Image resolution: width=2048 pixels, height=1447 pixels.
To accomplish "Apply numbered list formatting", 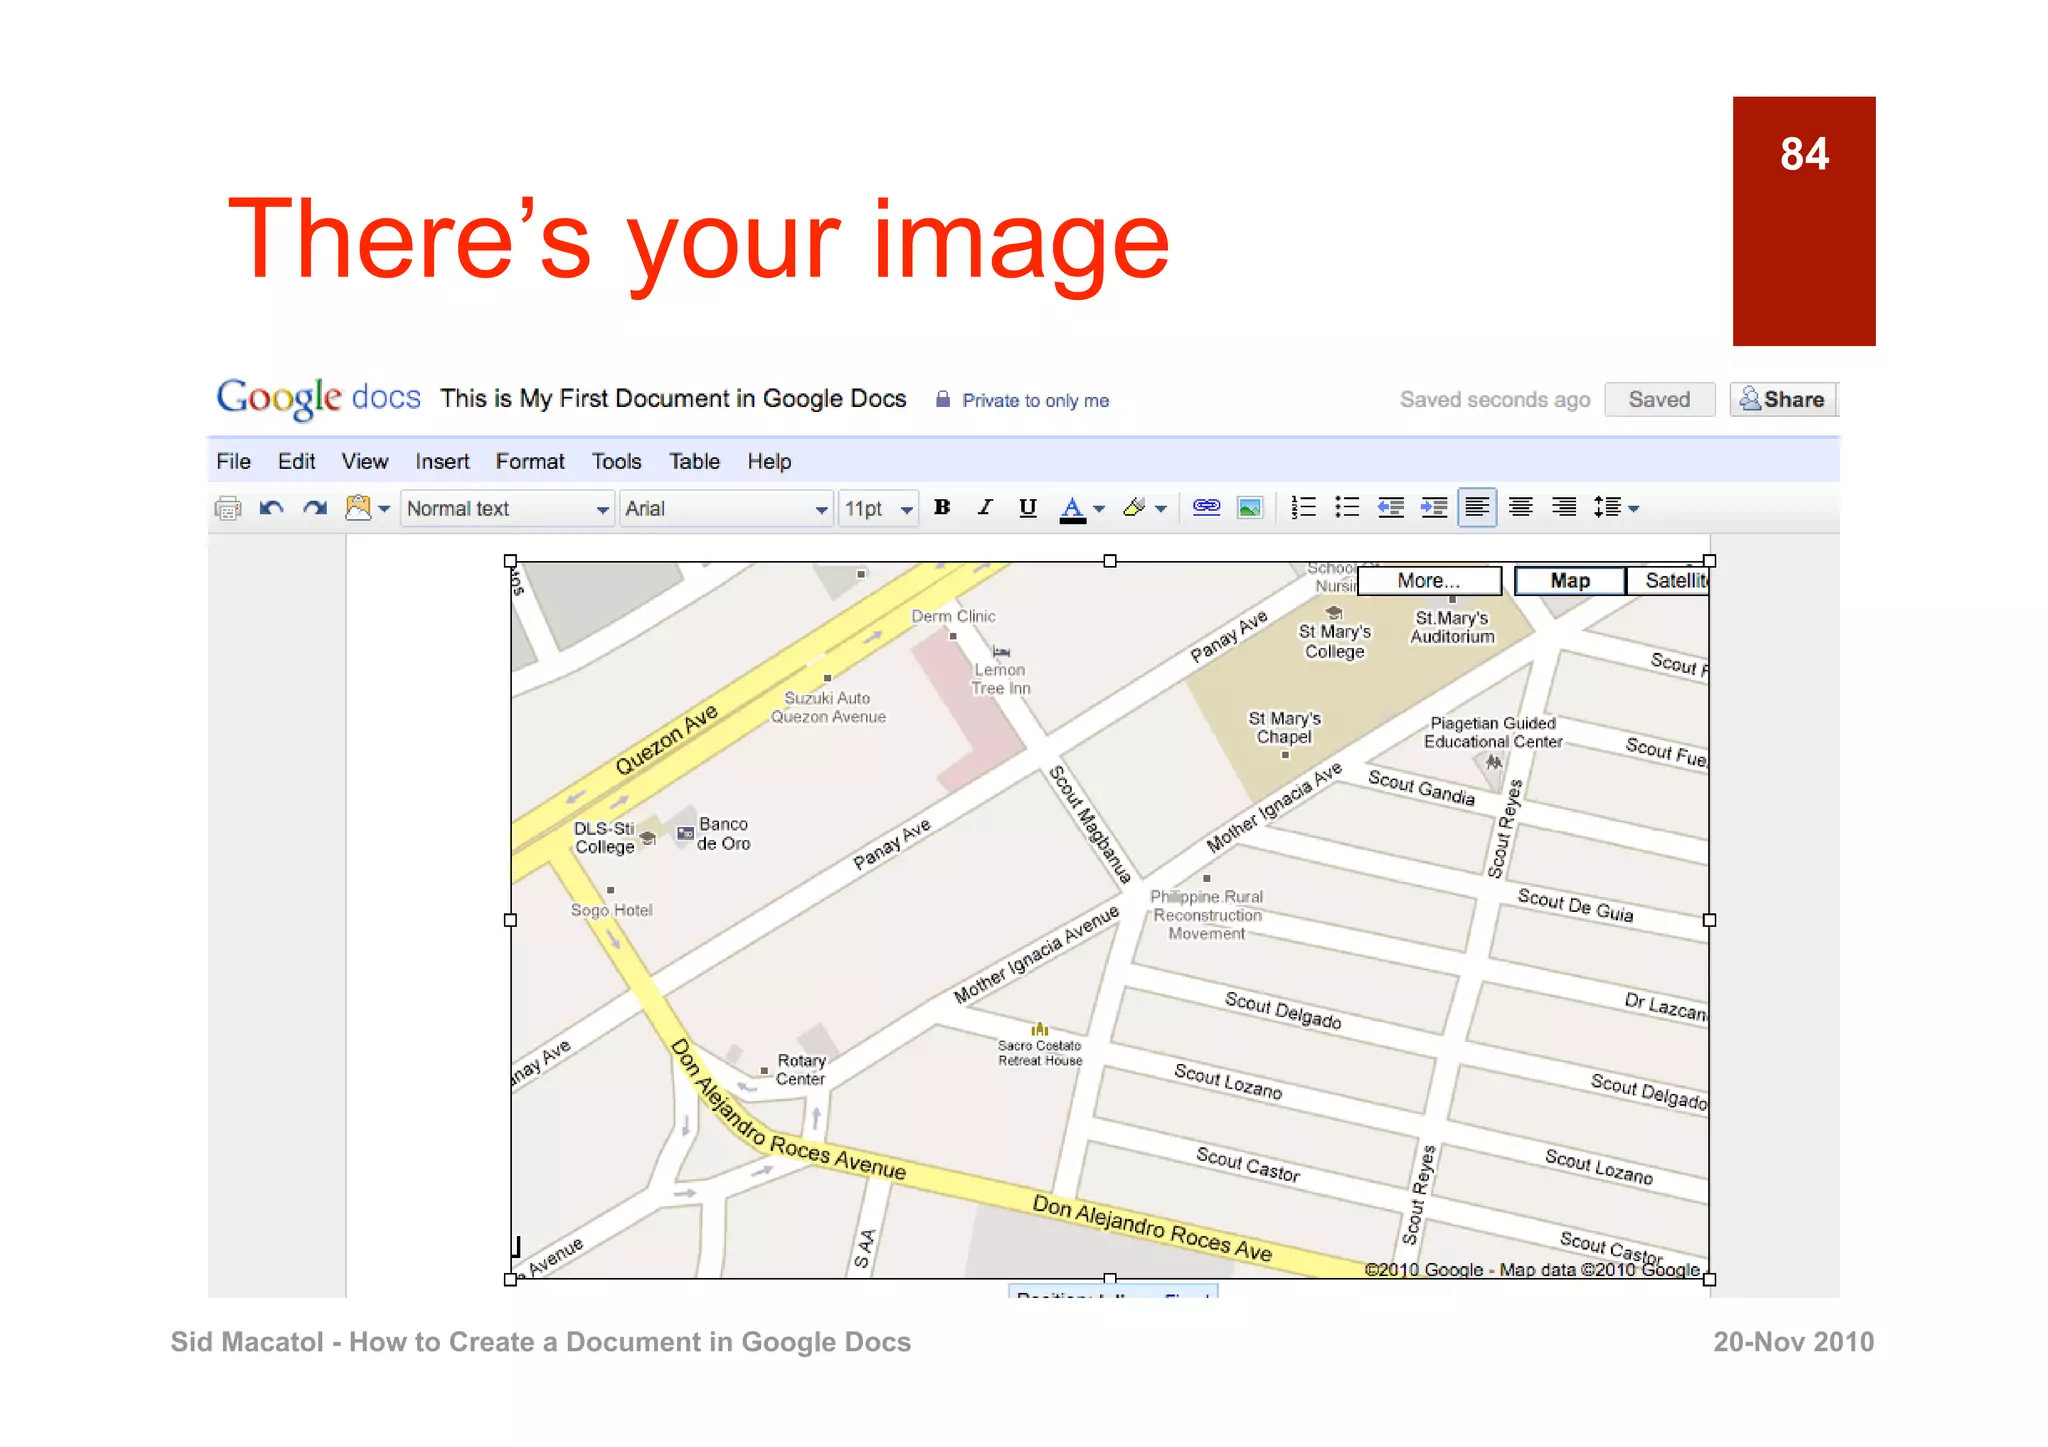I will click(1303, 508).
